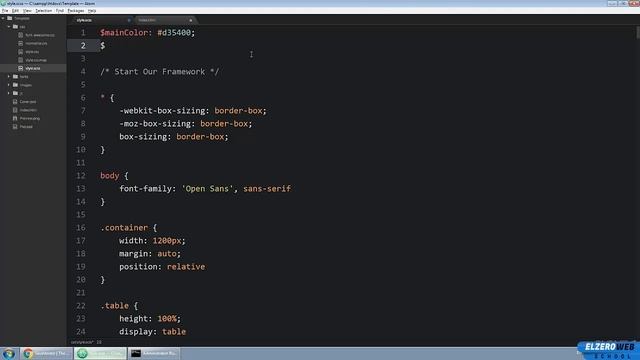Click line number 2 in gutter

[x=83, y=46]
